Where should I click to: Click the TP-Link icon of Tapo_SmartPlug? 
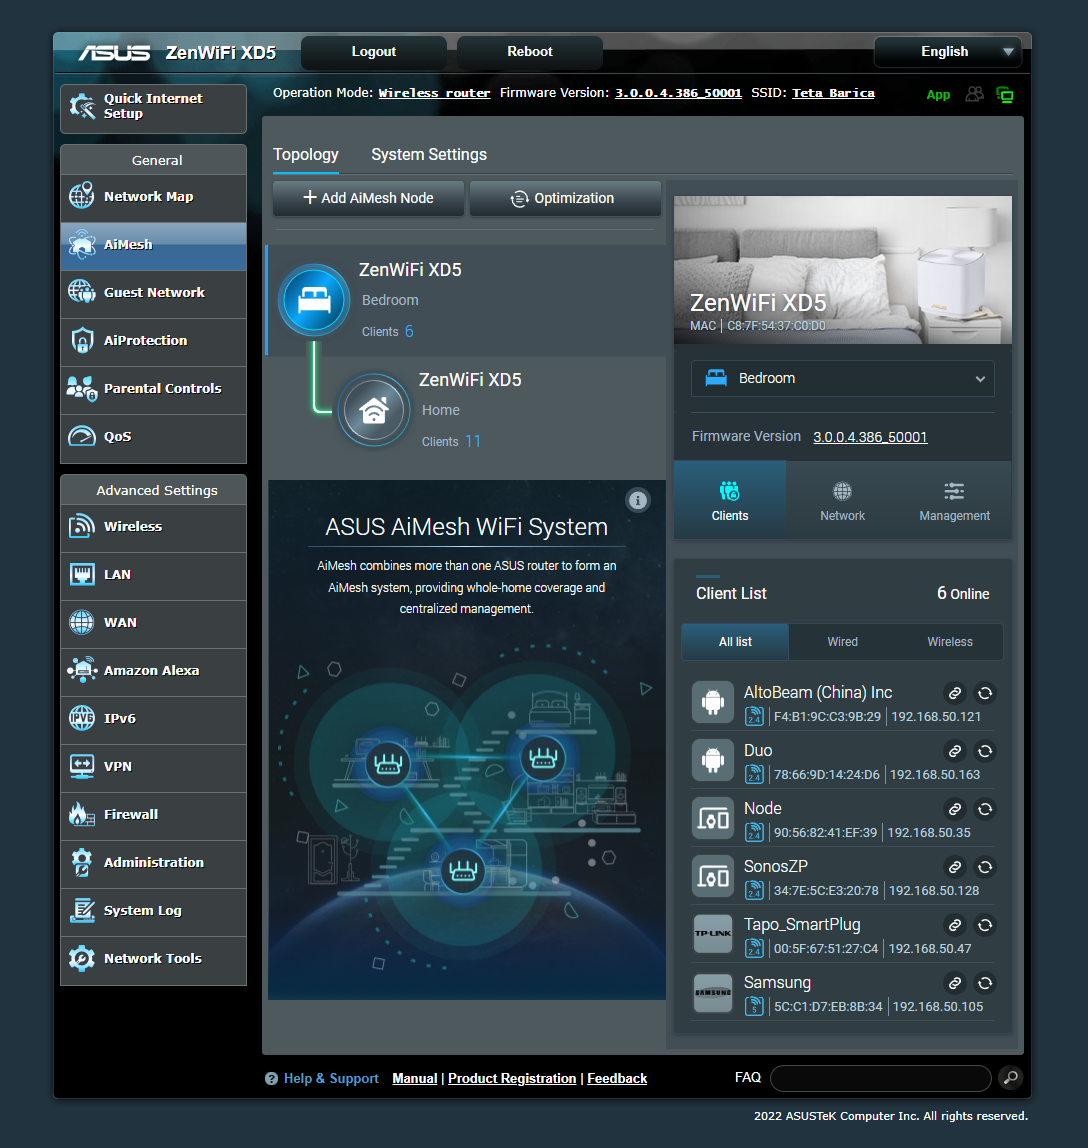[x=713, y=933]
